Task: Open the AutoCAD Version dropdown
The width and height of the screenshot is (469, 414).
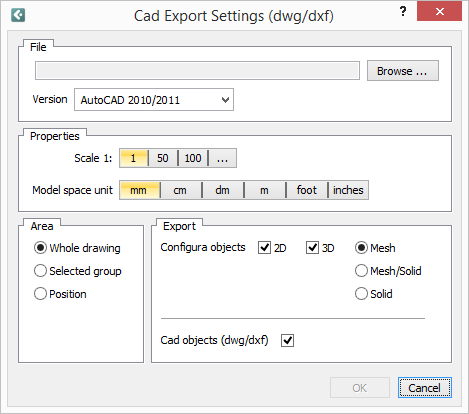Action: pyautogui.click(x=154, y=100)
